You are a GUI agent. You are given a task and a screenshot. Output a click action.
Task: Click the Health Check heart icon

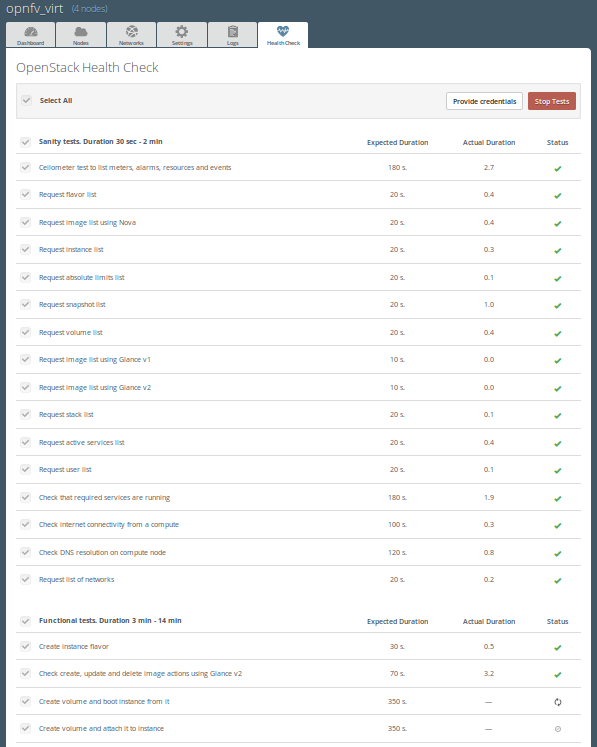pos(283,31)
